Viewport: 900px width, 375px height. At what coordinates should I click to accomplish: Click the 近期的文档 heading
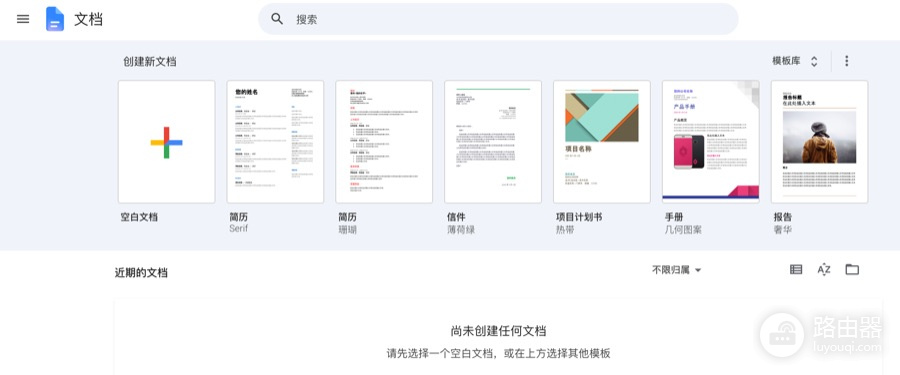(x=141, y=273)
